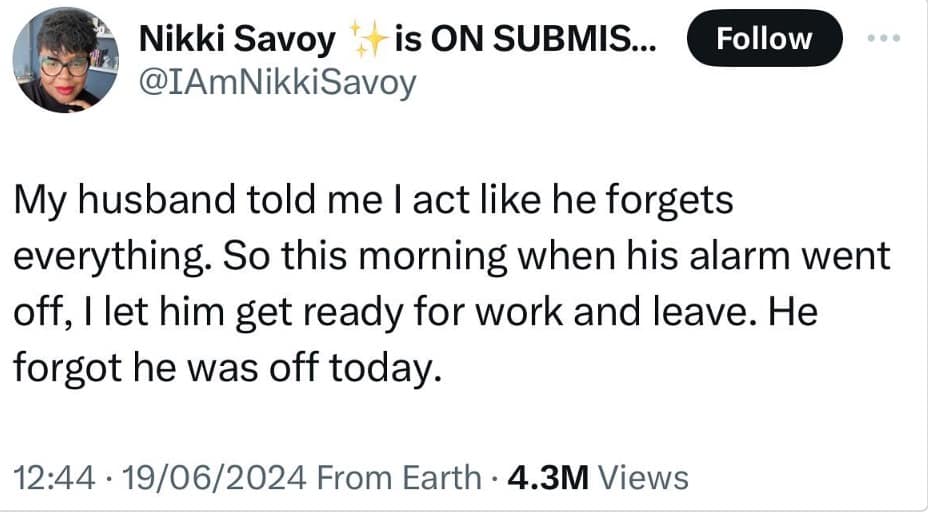Click the line starting "everything. So this morning"

pos(450,257)
